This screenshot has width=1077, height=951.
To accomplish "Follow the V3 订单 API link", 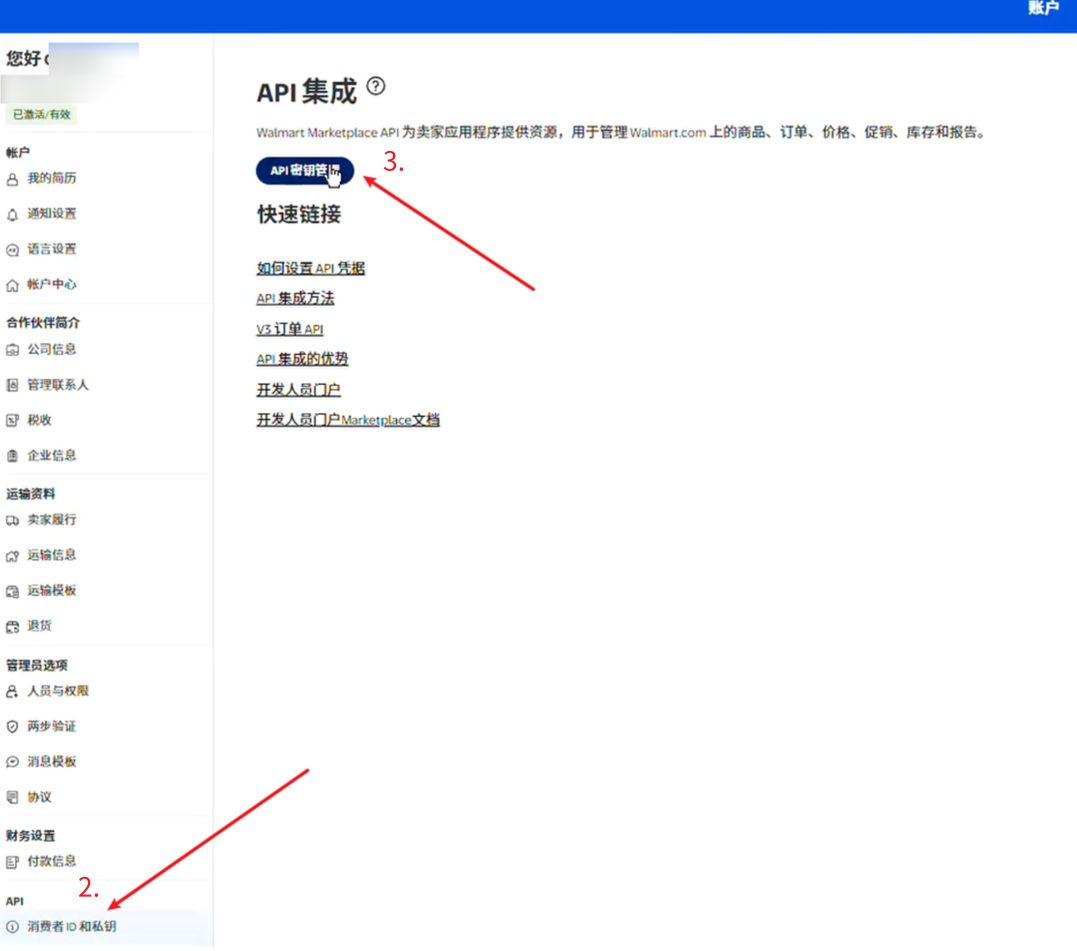I will [290, 329].
